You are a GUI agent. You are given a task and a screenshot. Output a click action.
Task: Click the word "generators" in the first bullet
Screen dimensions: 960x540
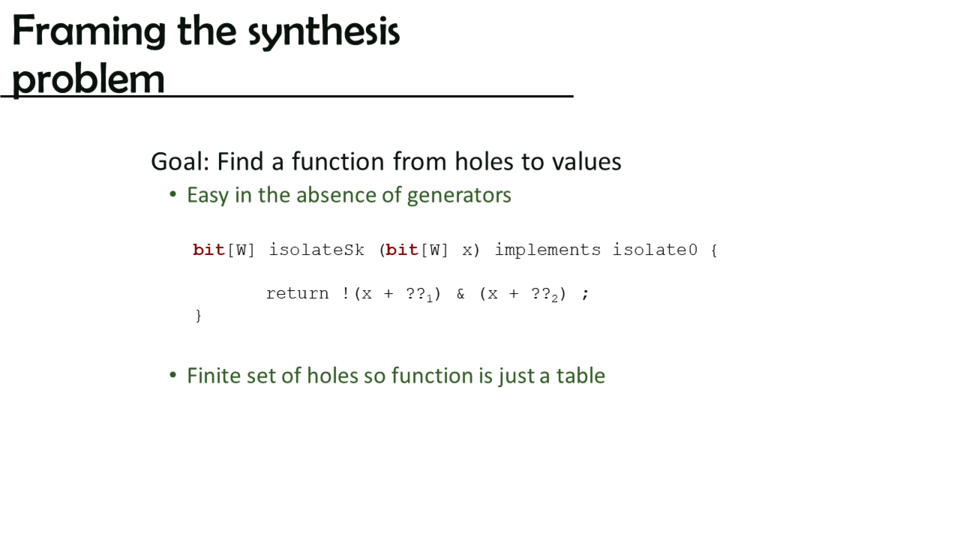click(x=459, y=195)
